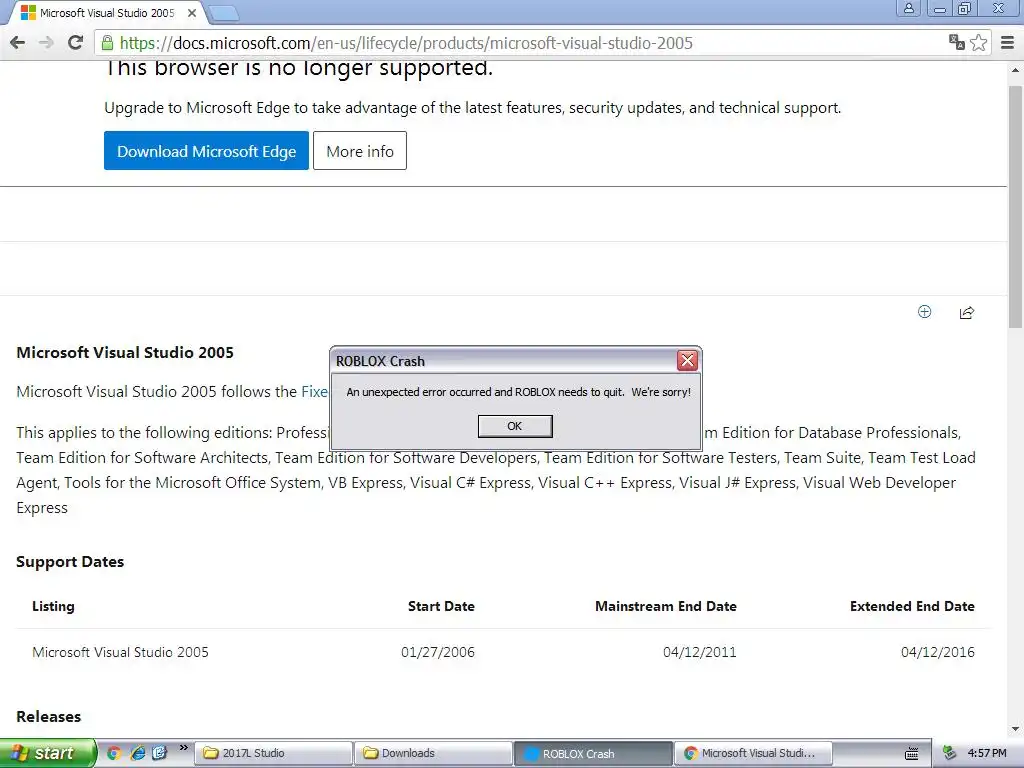Close the Microsoft Visual Studio 2005 tab
1024x768 pixels.
point(192,13)
